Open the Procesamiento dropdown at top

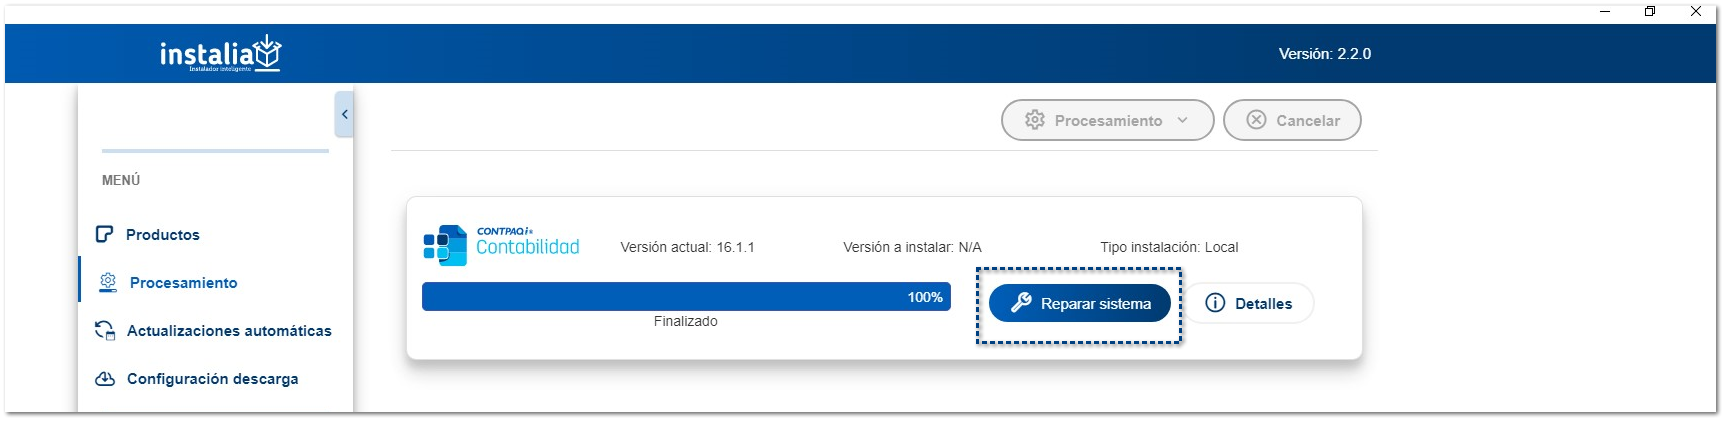[x=1107, y=120]
